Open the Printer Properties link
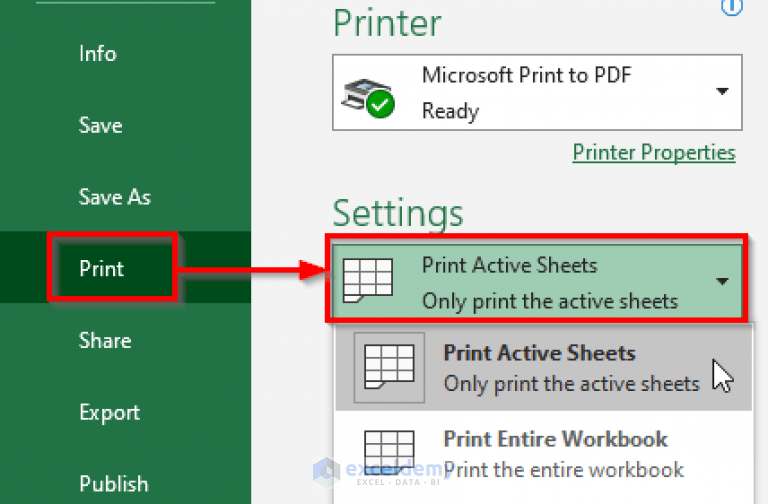The height and width of the screenshot is (504, 768). click(x=654, y=152)
